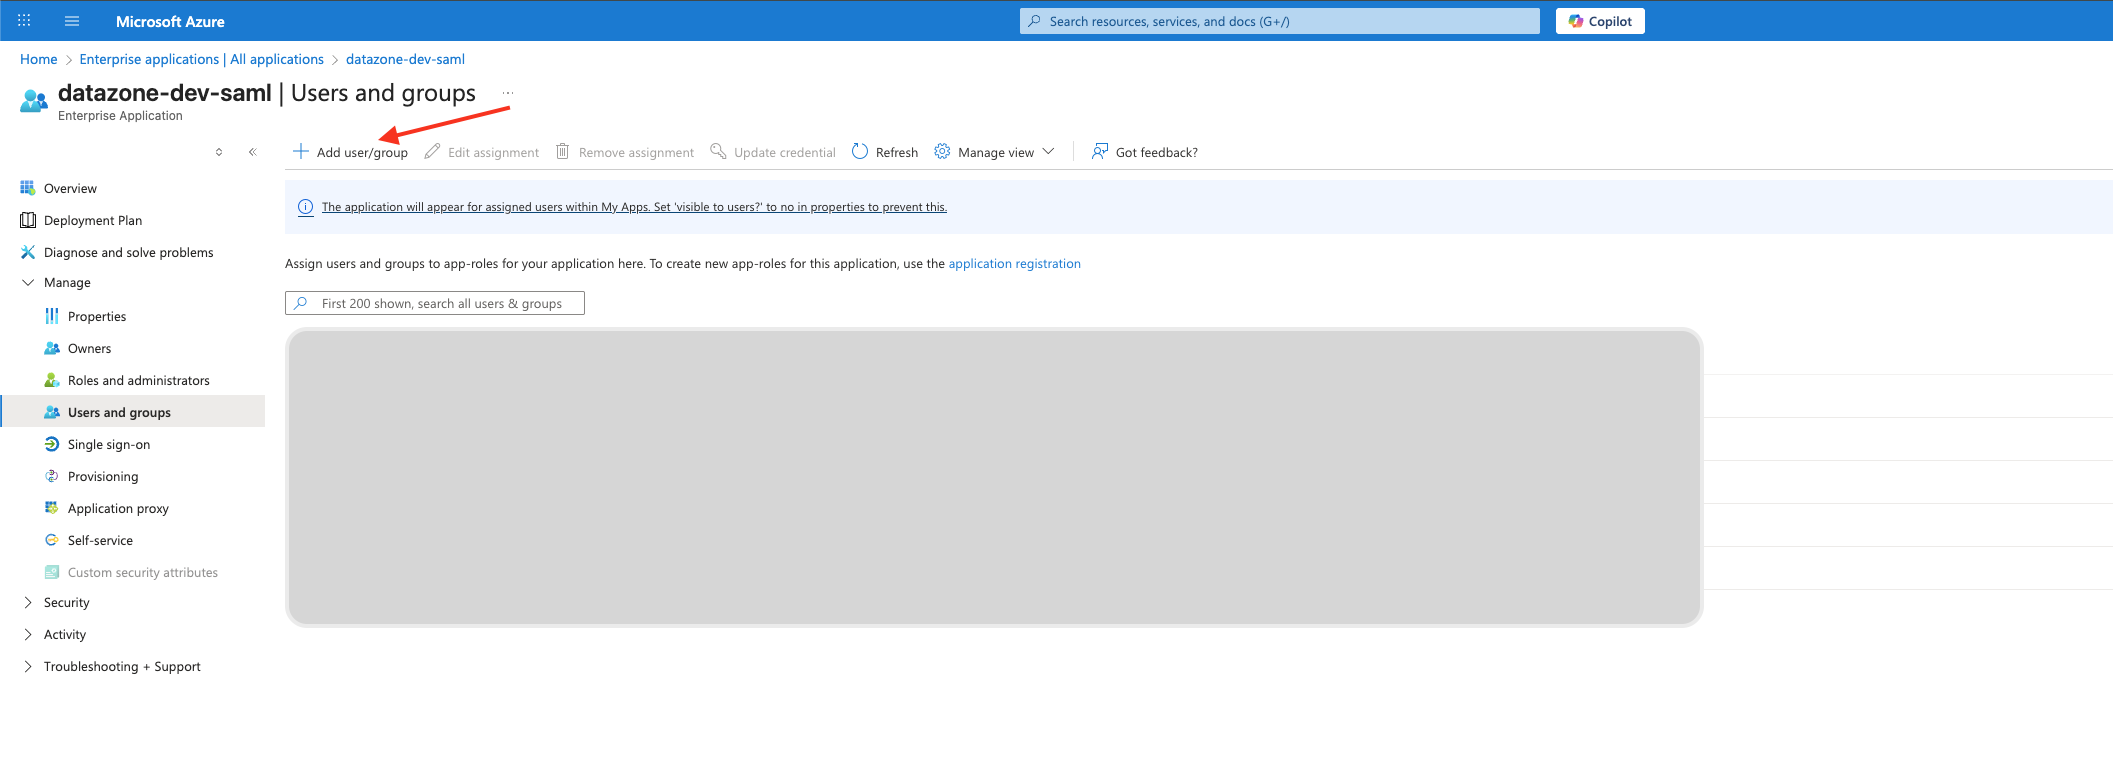The width and height of the screenshot is (2113, 768).
Task: Open the application registration link
Action: coord(1014,264)
